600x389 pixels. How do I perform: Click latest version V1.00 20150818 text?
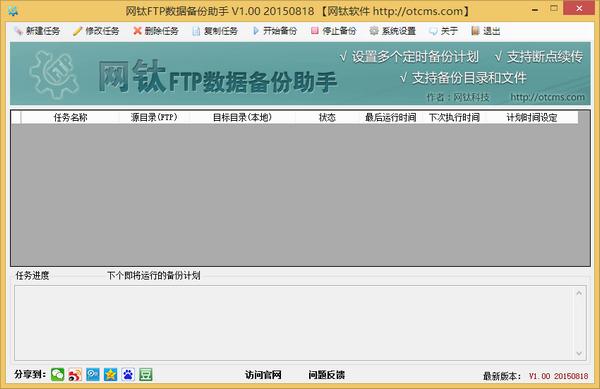pyautogui.click(x=558, y=376)
